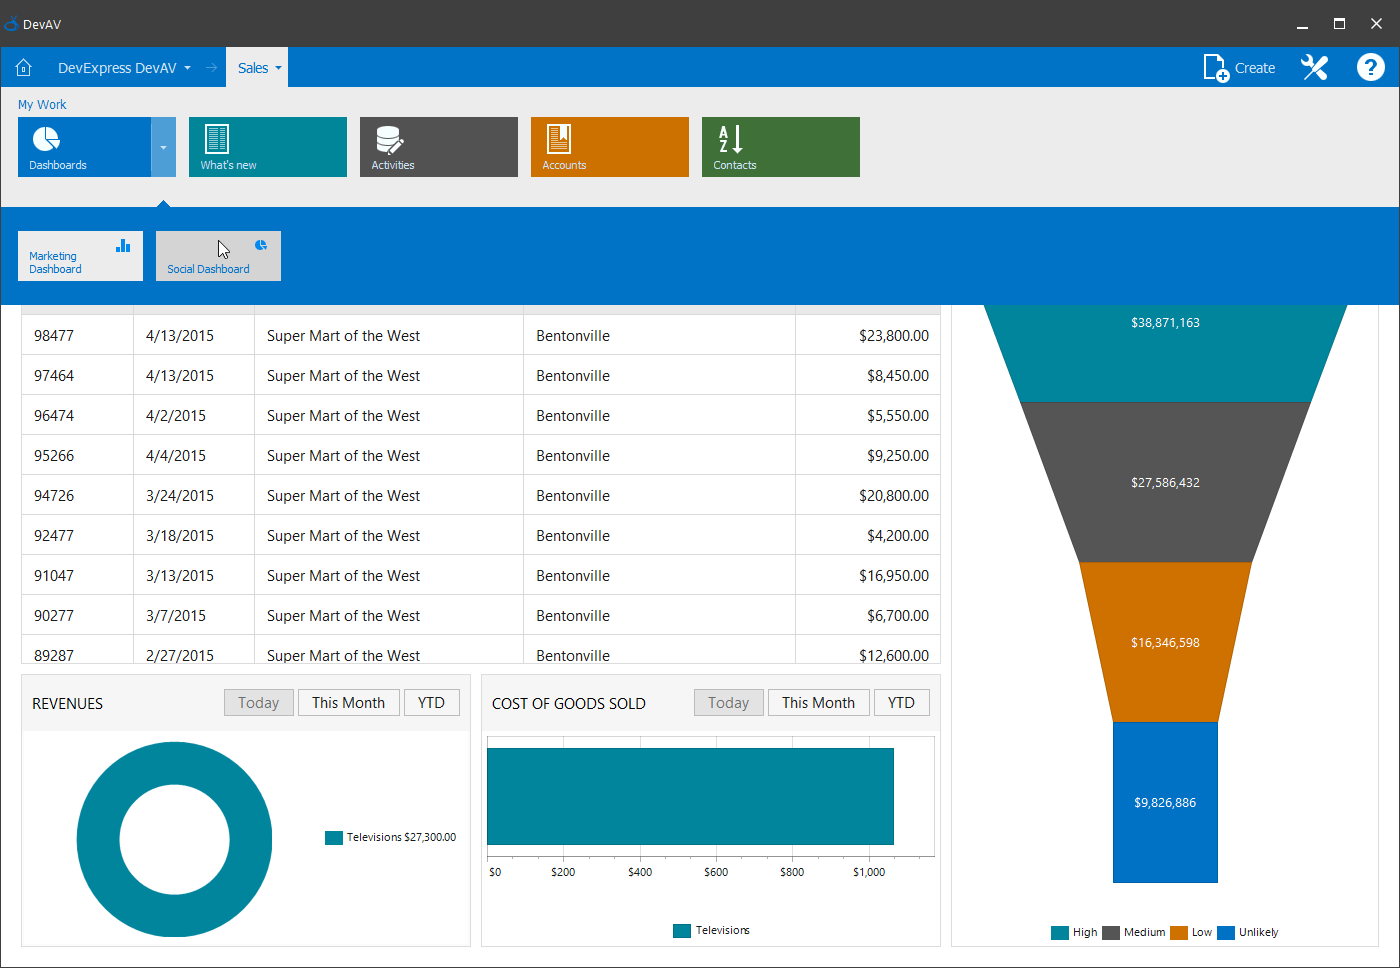The width and height of the screenshot is (1400, 968).
Task: Select order row 94726 in the table
Action: [480, 496]
